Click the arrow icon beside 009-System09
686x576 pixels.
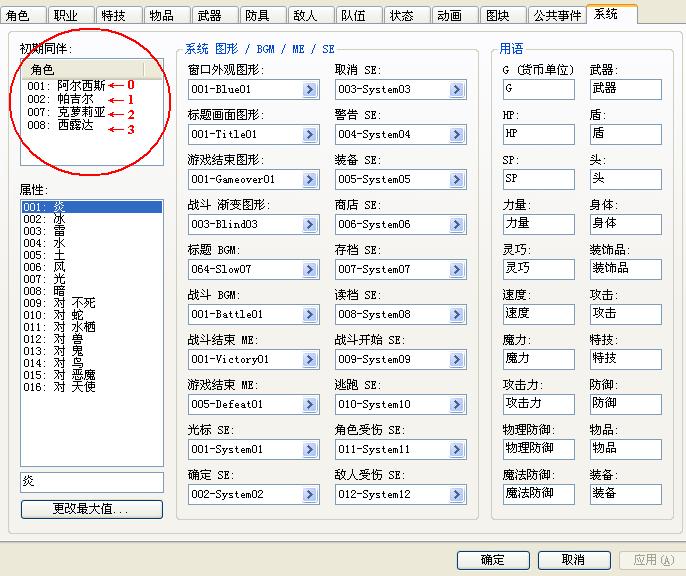(x=457, y=360)
